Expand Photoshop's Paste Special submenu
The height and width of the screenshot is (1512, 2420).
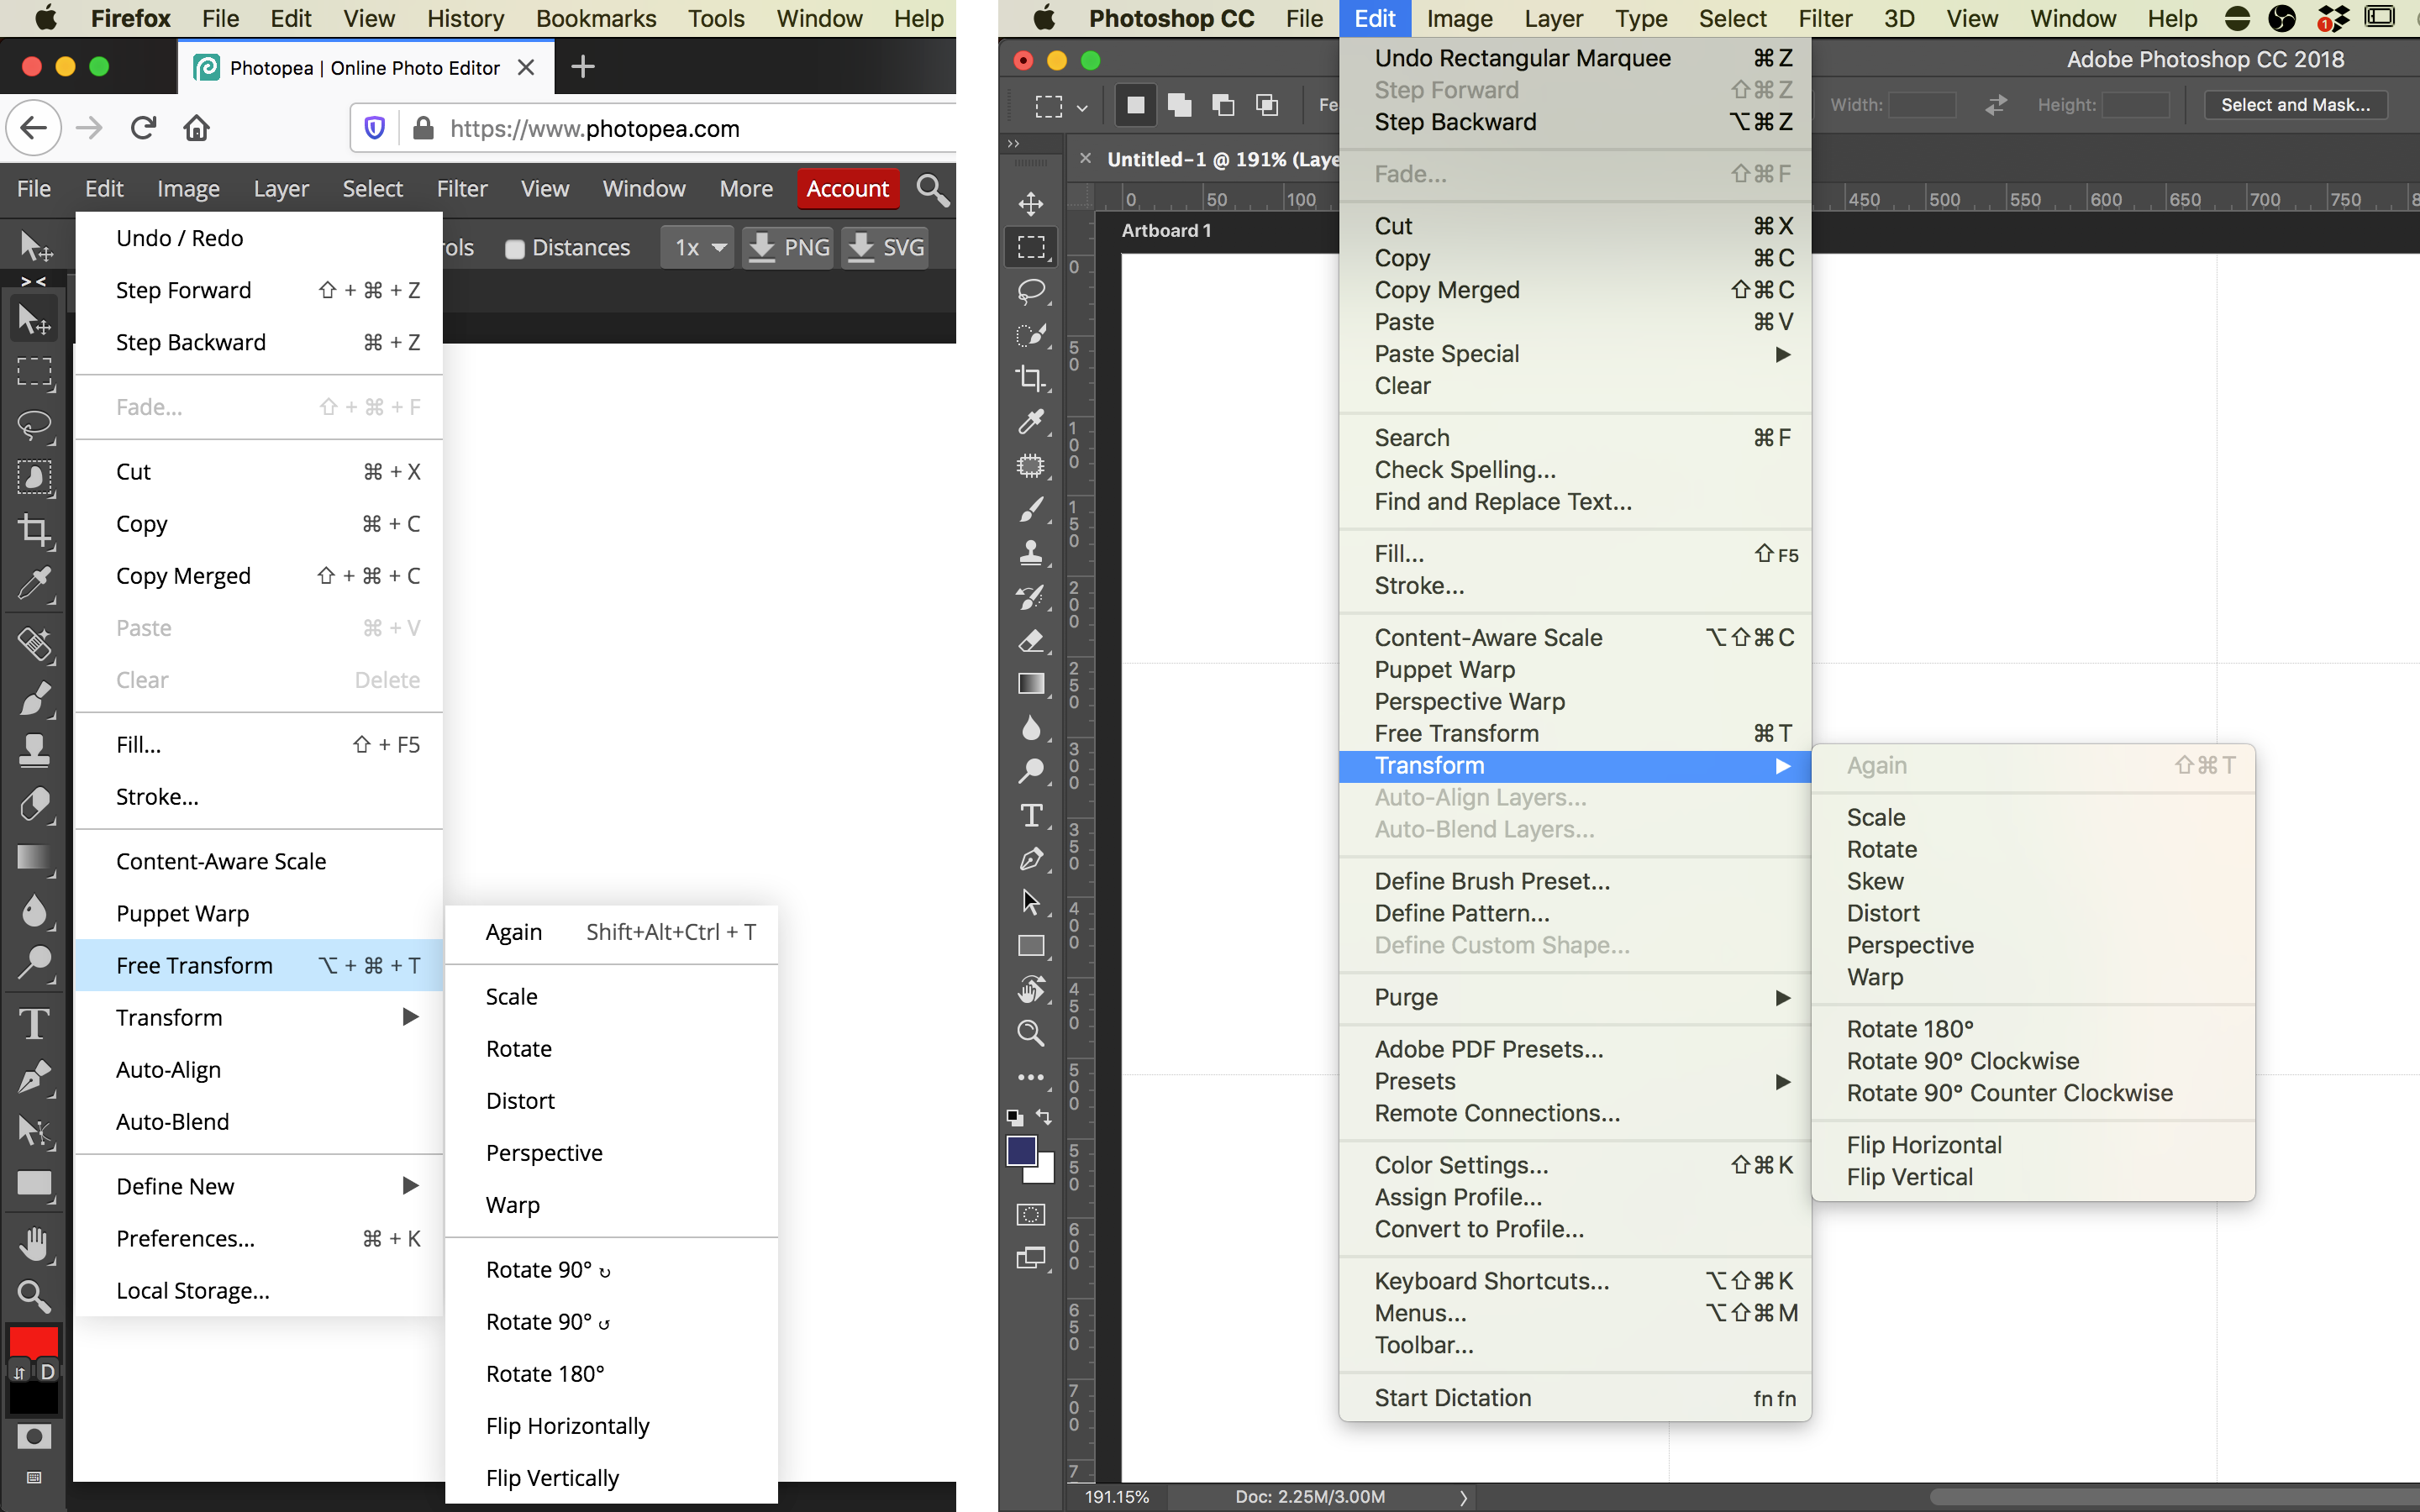(x=1575, y=354)
